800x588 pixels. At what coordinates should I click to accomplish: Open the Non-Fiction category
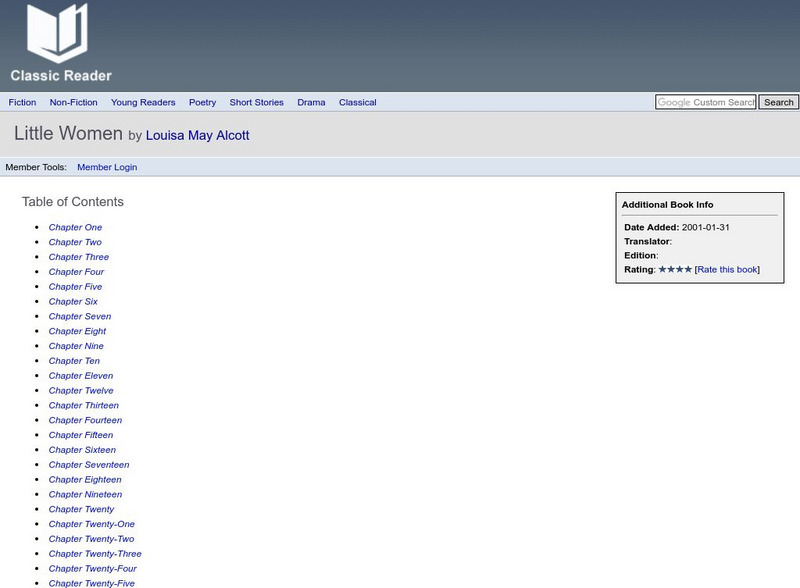point(73,103)
